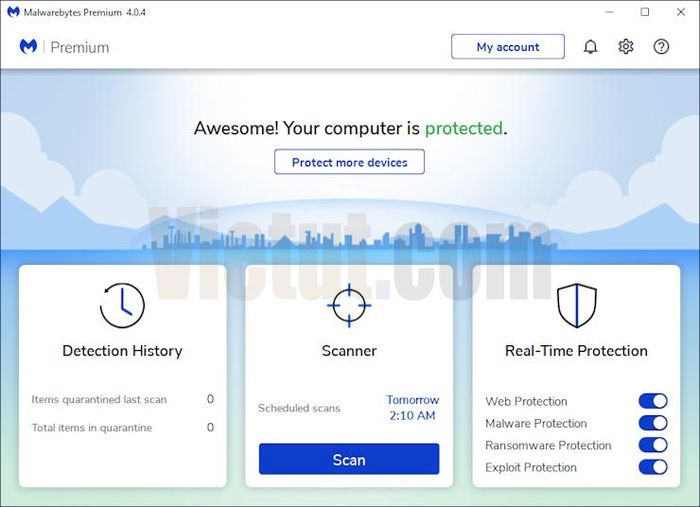The width and height of the screenshot is (700, 507).
Task: Click the Tomorrow 2:10 AM schedule
Action: 412,407
